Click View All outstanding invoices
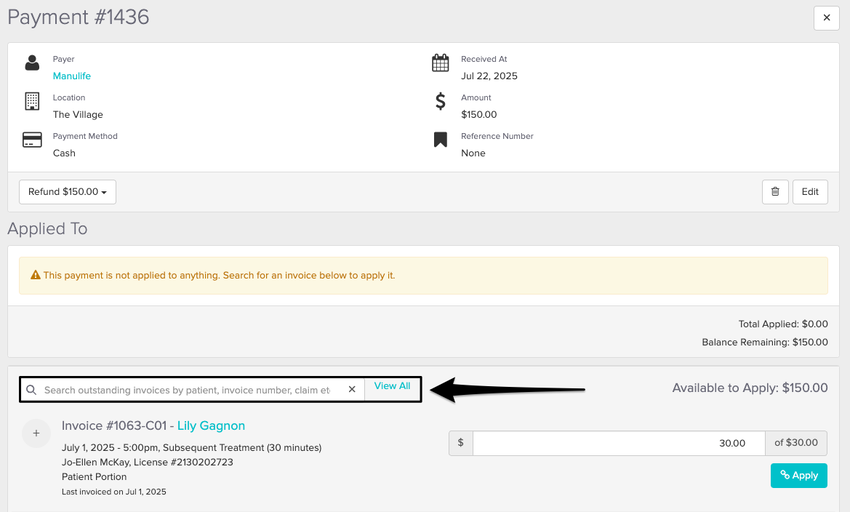The height and width of the screenshot is (512, 850). (392, 386)
